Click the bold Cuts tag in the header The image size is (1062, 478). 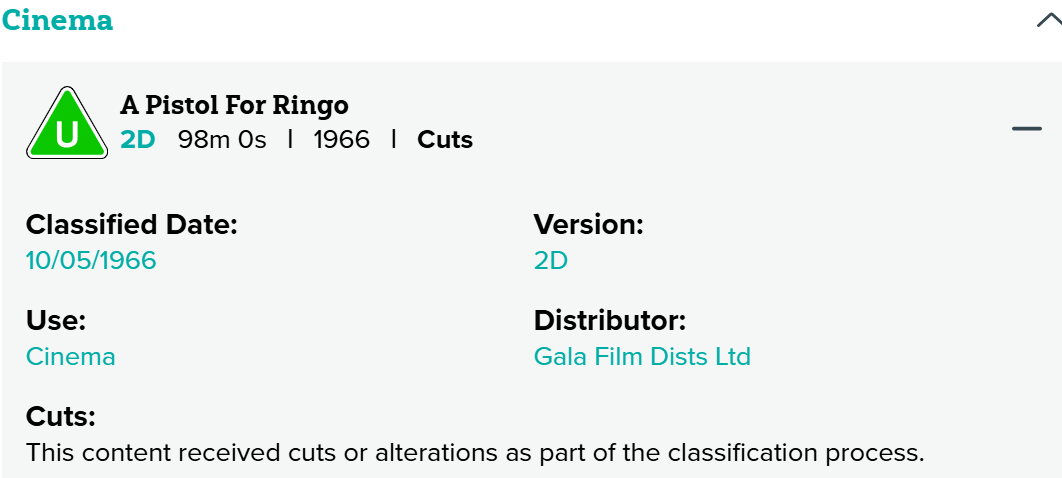(x=445, y=140)
